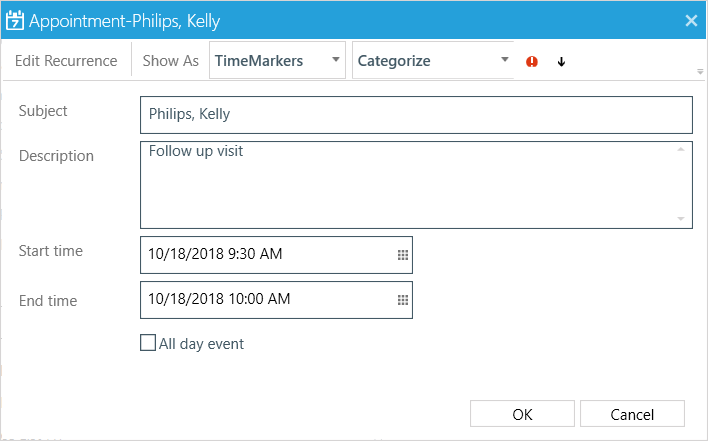
Task: Expand the TimeMarkers Show As dropdown
Action: (x=277, y=60)
